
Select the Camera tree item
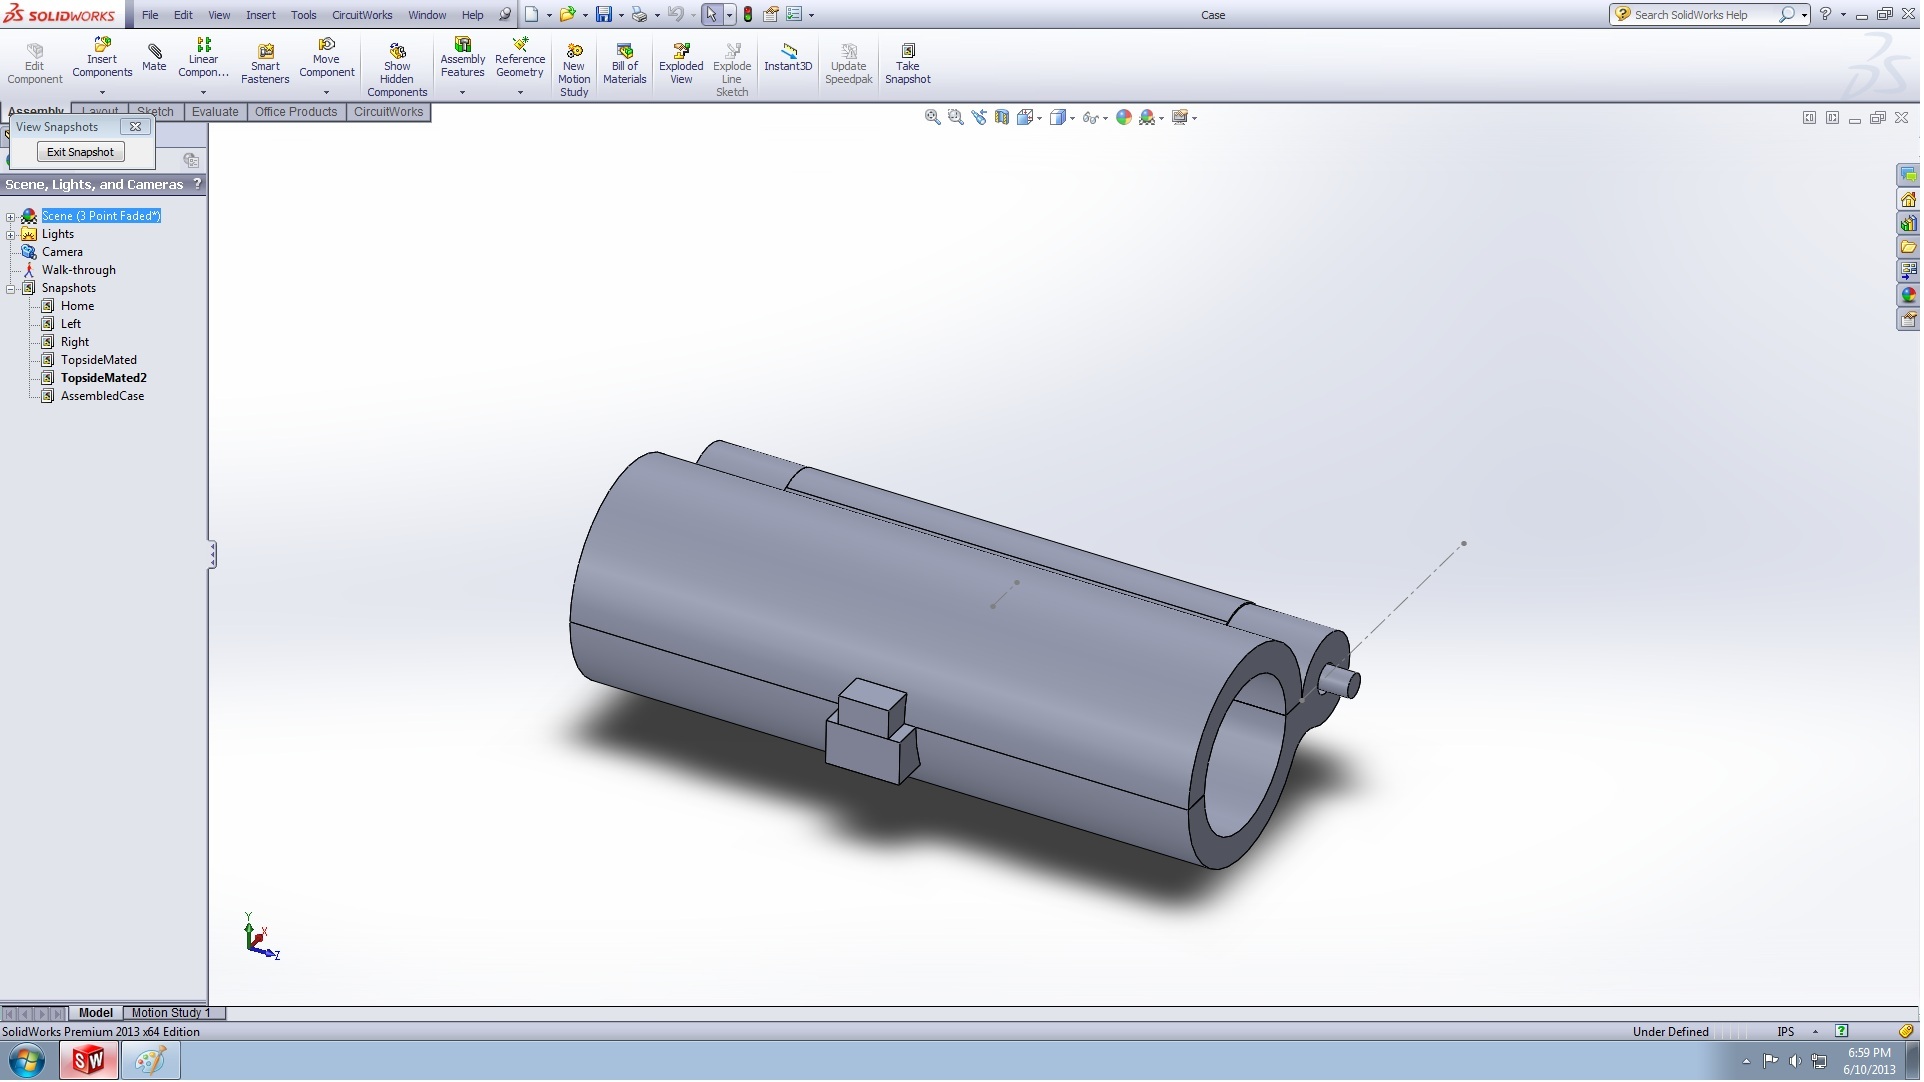[x=62, y=252]
